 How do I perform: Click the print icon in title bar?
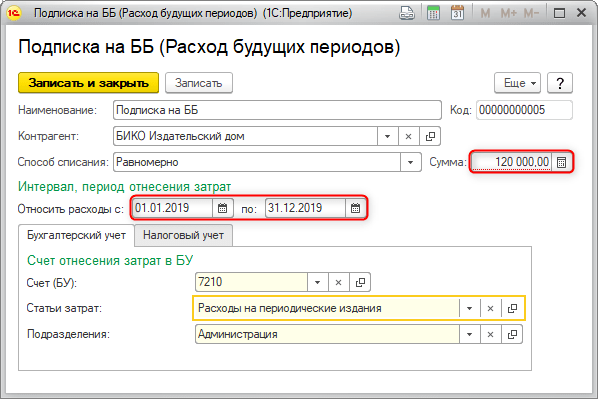click(407, 13)
